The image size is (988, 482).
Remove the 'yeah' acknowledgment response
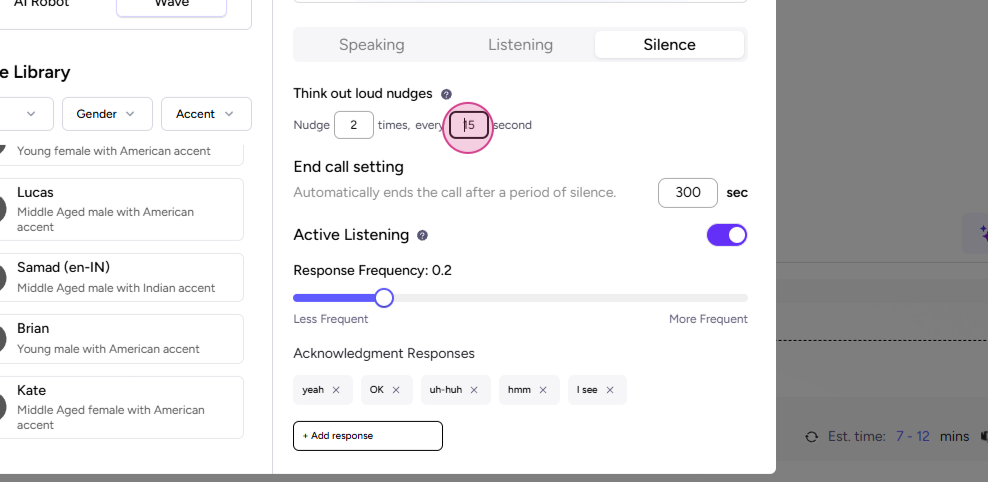click(336, 390)
